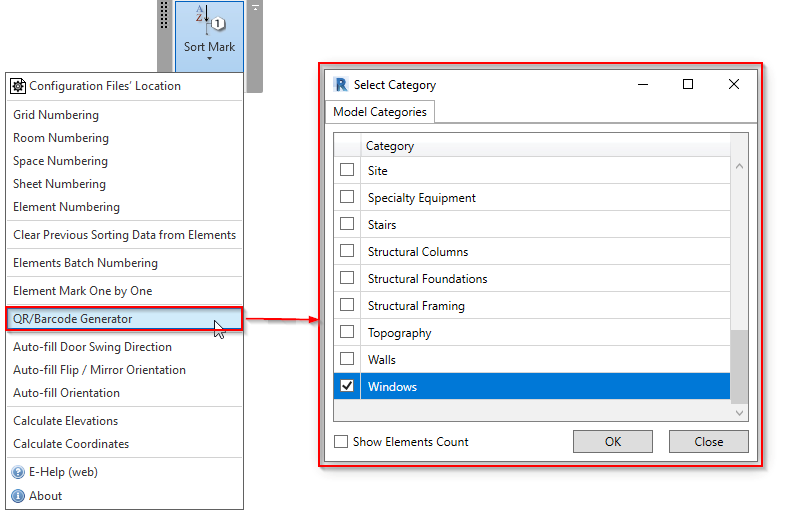This screenshot has height=520, width=790.
Task: Enable Show Elements Count checkbox
Action: click(x=341, y=441)
